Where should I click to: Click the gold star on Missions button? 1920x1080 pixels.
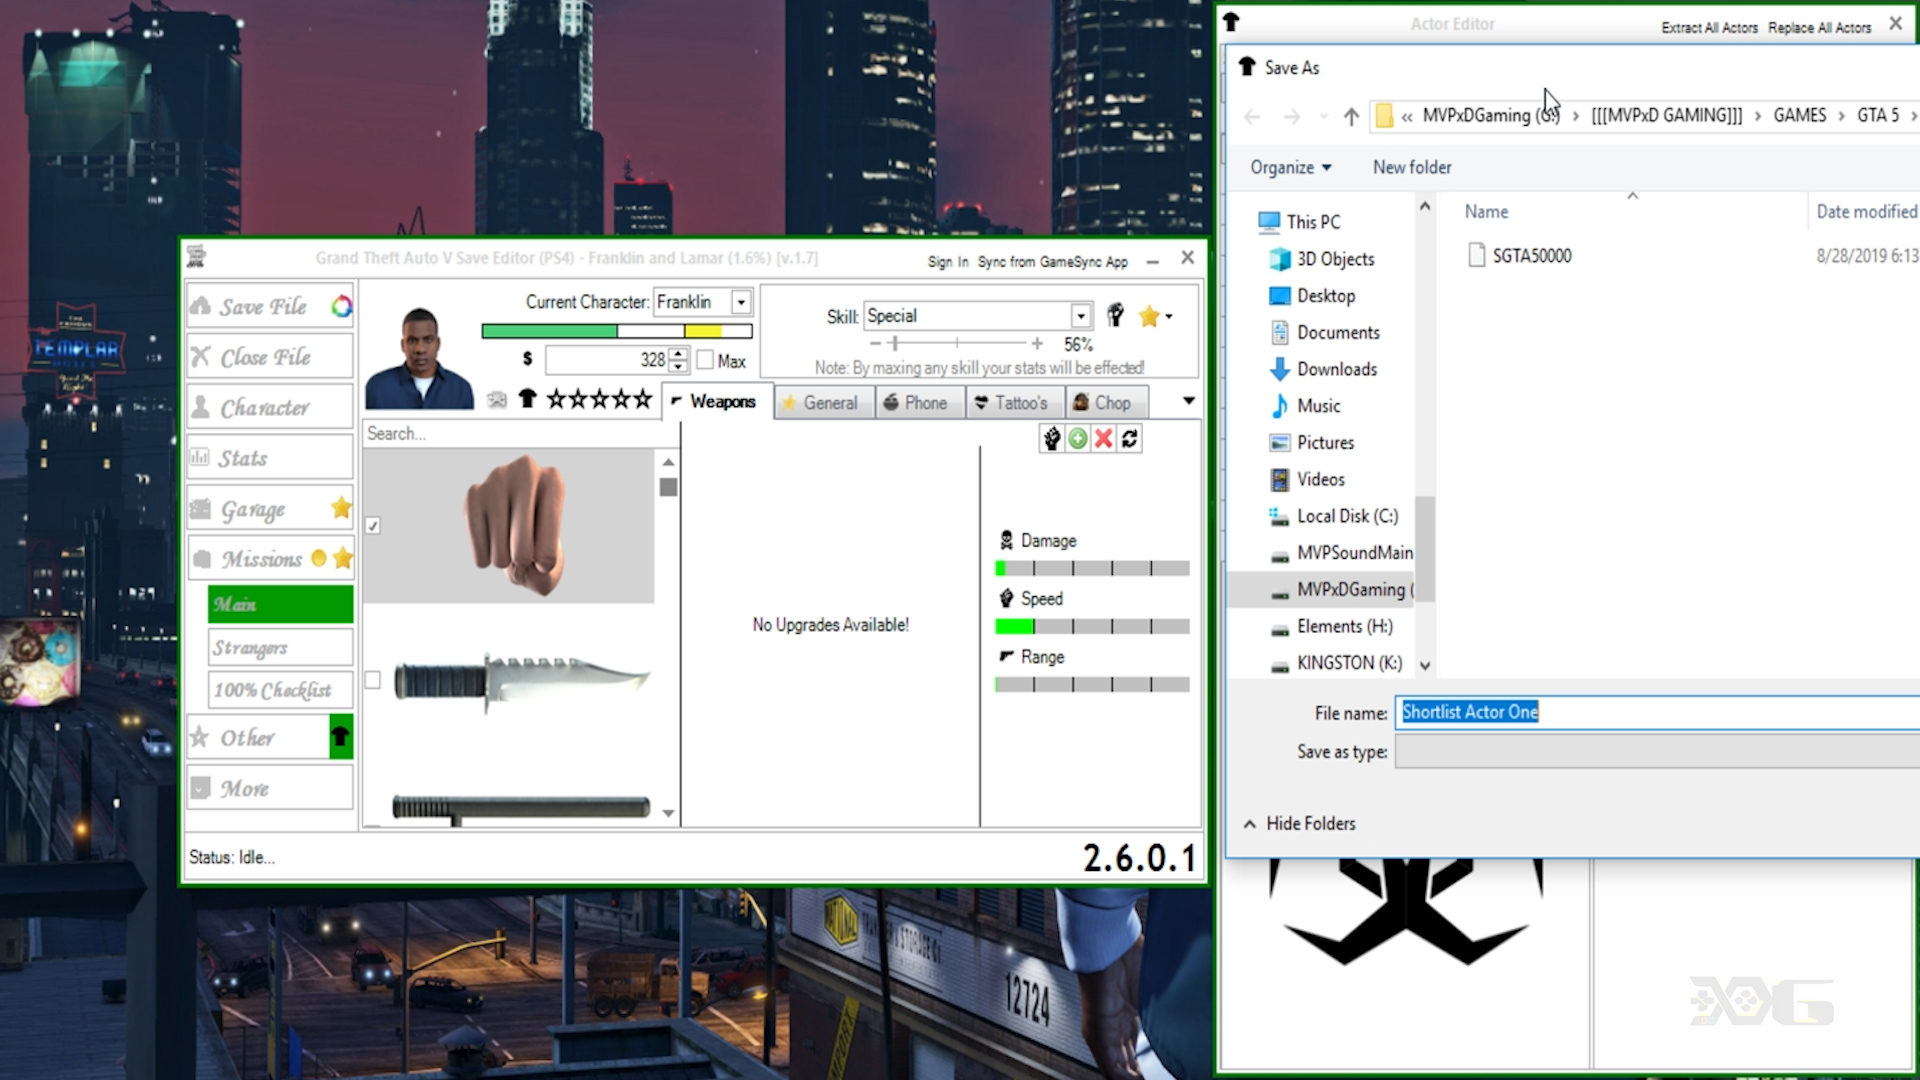click(x=342, y=558)
